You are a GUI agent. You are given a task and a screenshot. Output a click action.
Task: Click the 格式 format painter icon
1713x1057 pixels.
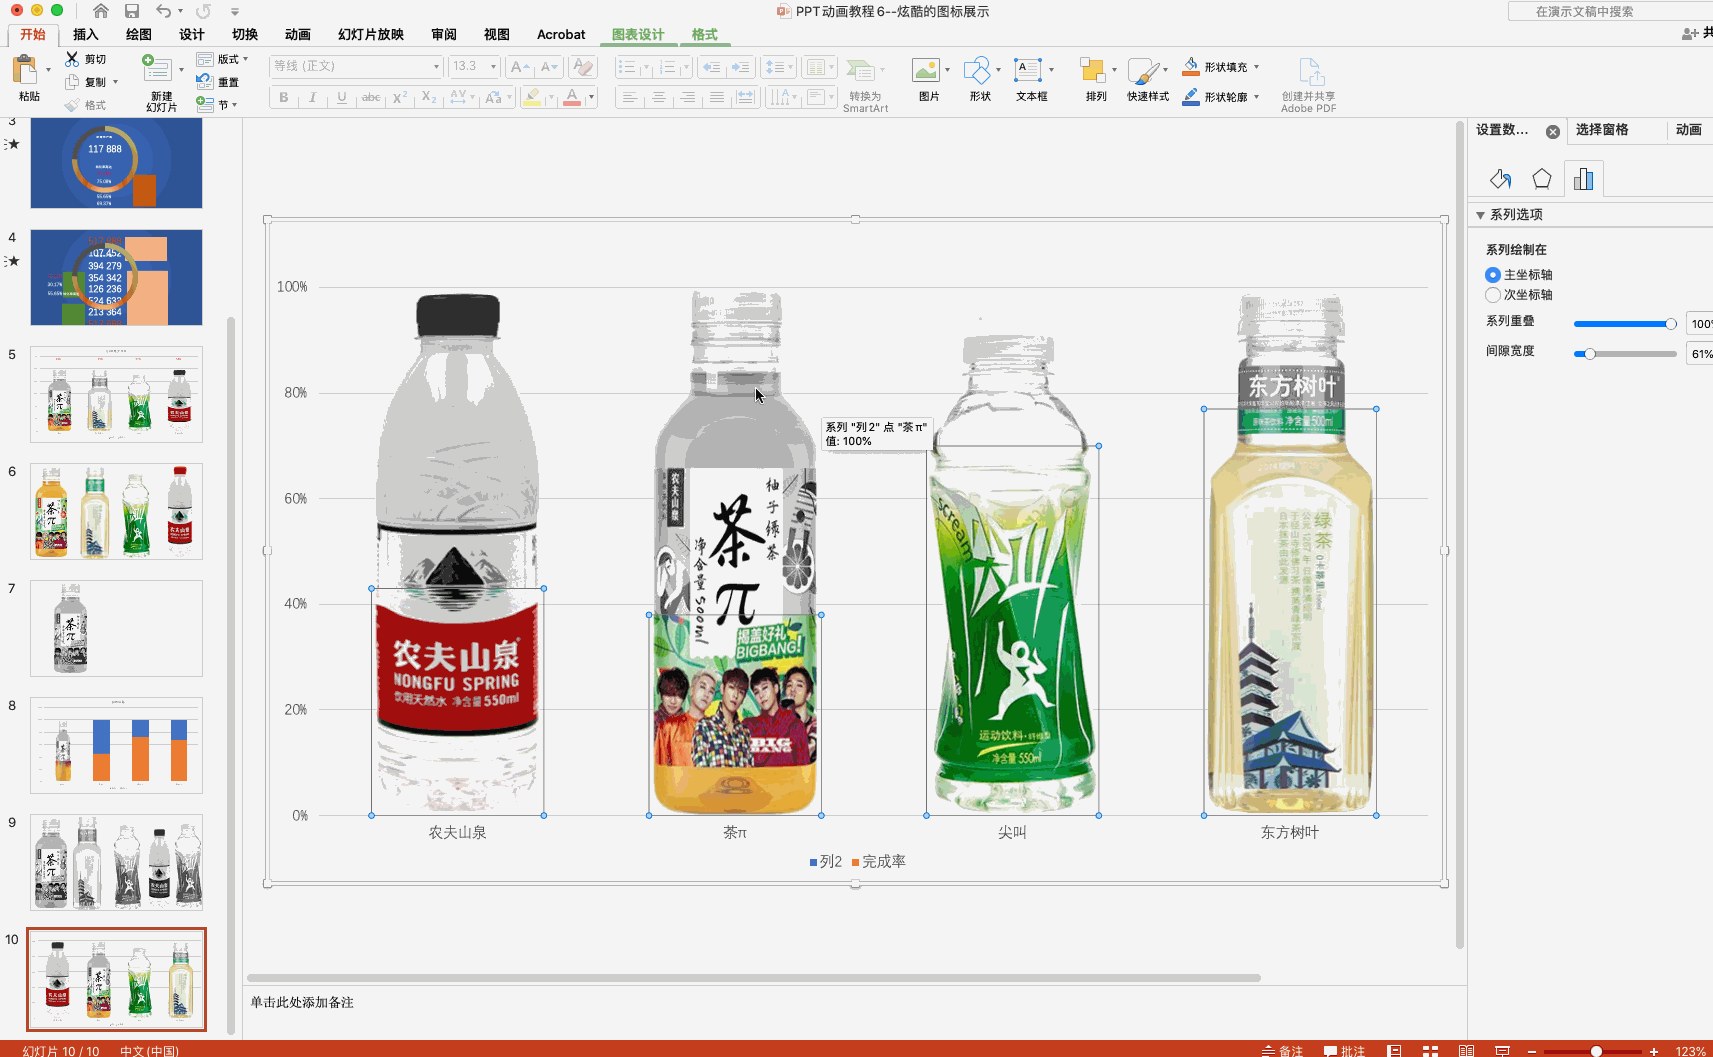[x=72, y=105]
